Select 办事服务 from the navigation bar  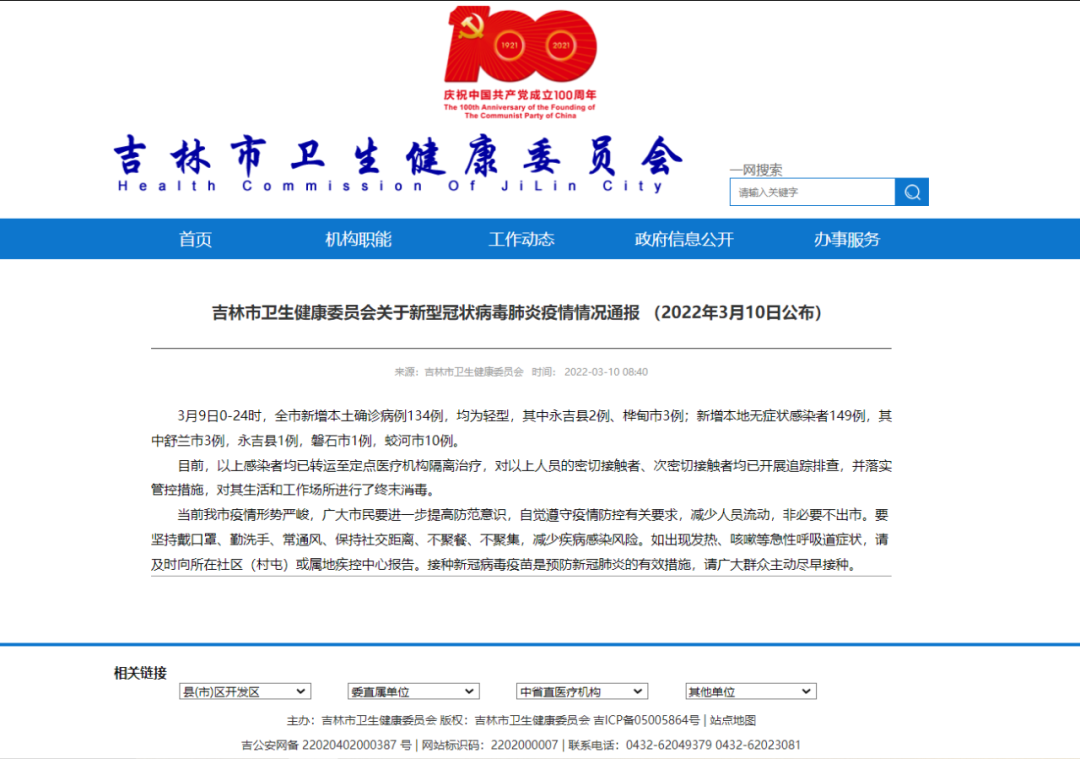845,238
